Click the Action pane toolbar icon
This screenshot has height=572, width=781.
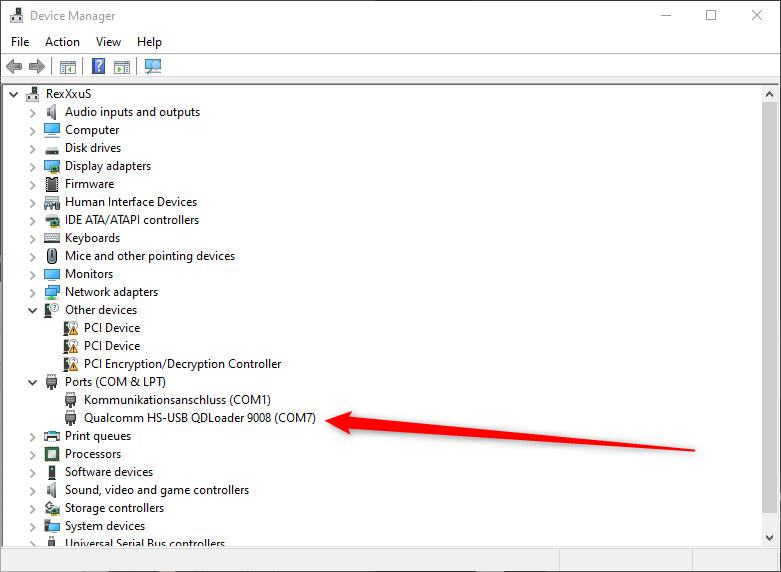(x=122, y=66)
